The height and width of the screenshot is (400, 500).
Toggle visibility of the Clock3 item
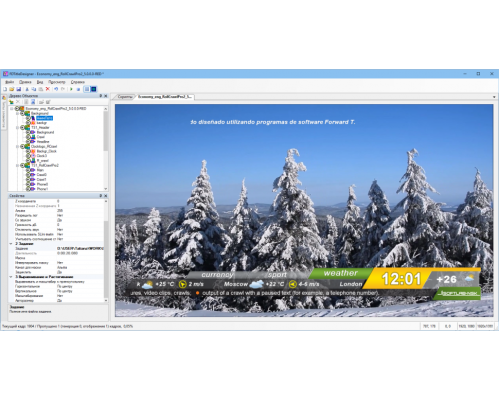pos(28,156)
